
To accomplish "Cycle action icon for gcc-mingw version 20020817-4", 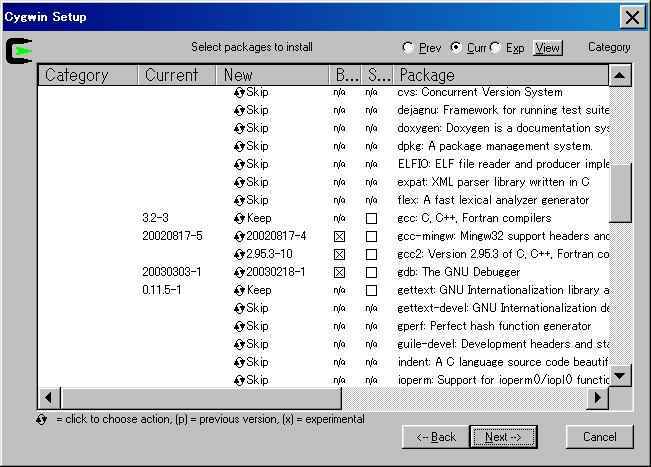I will (x=239, y=237).
